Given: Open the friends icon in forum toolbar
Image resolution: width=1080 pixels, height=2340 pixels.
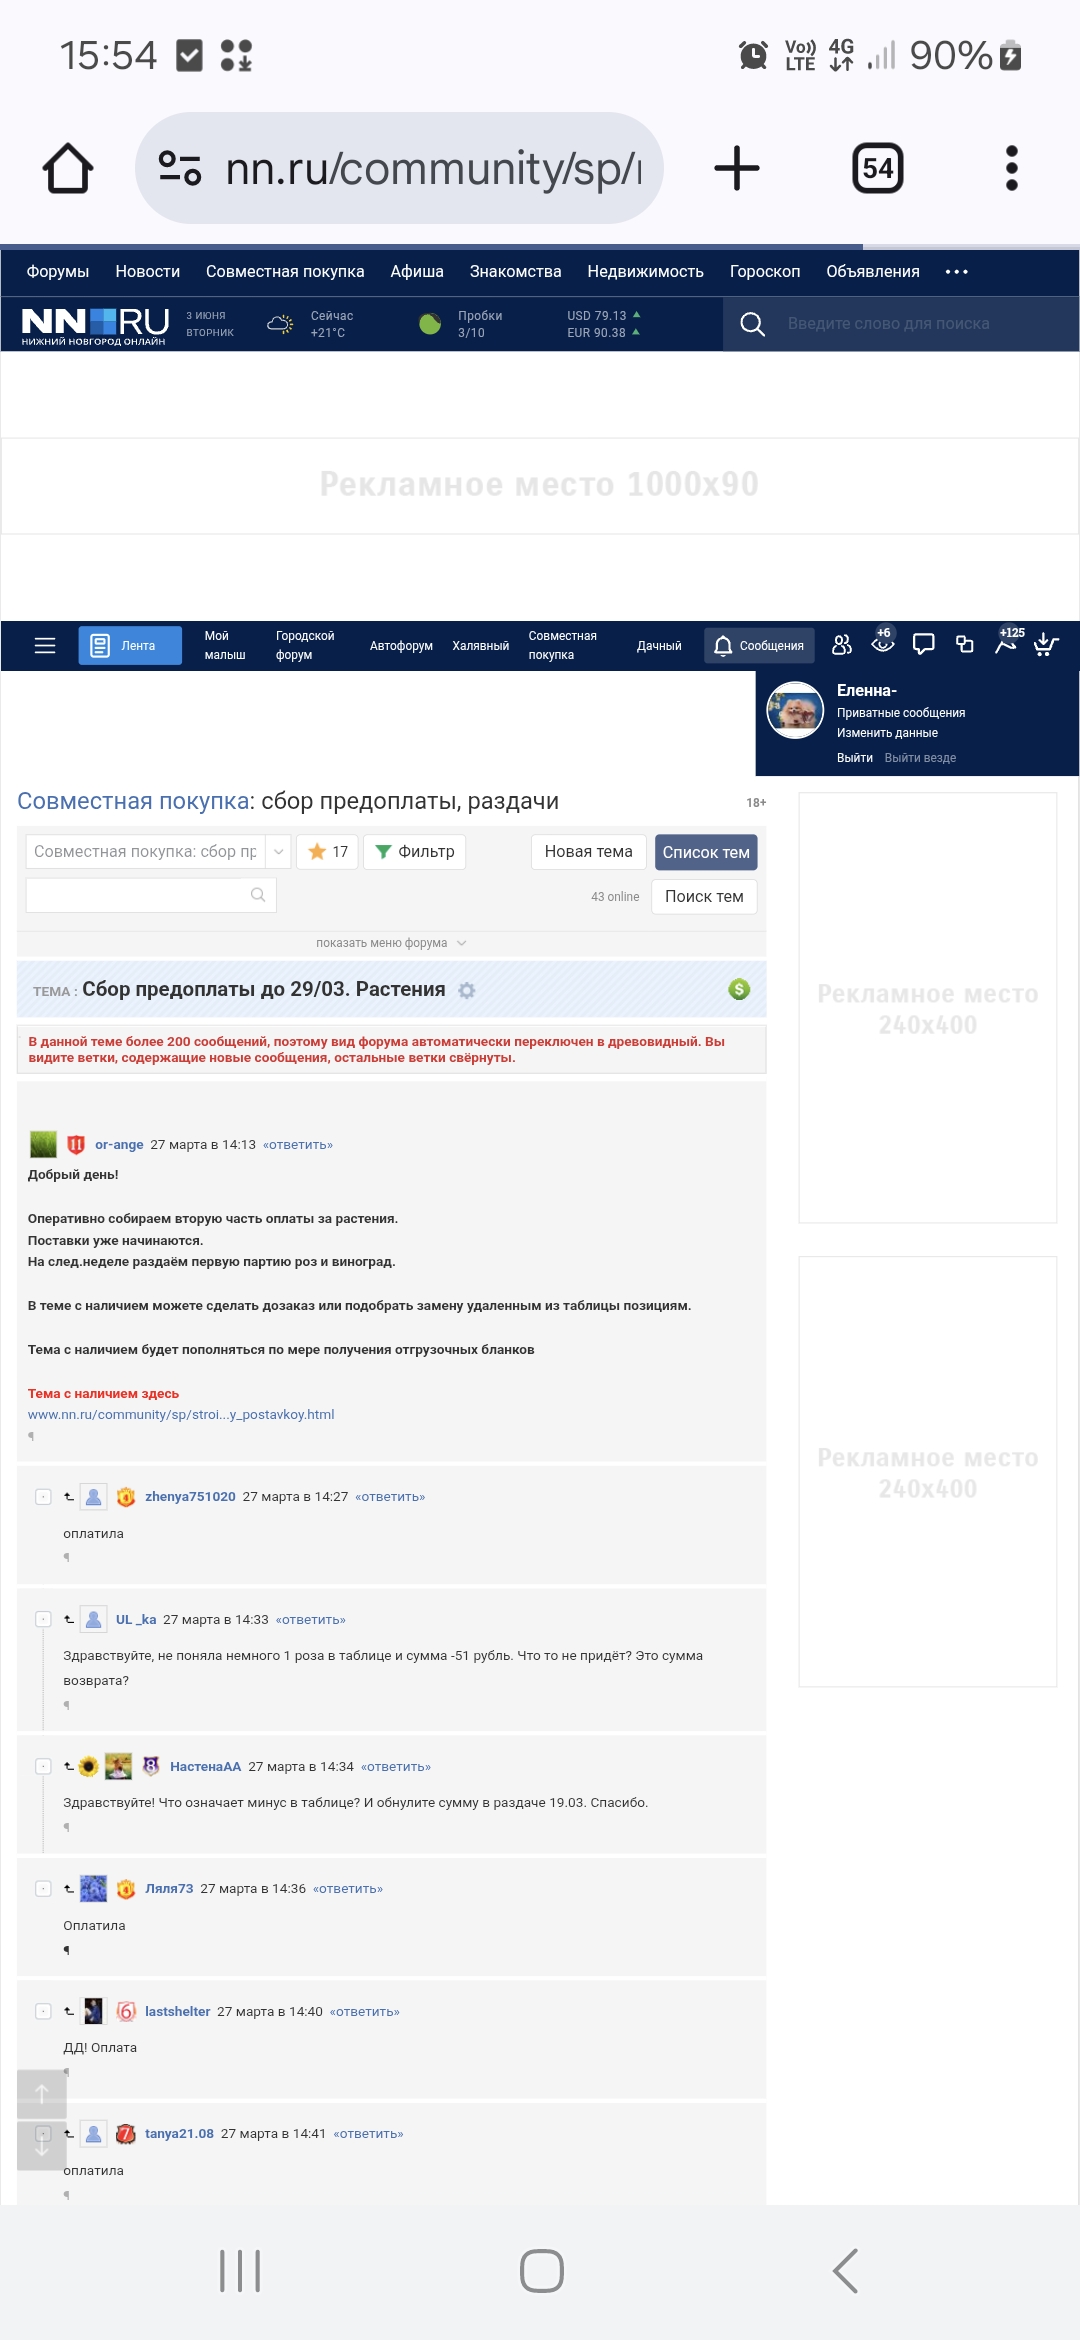Looking at the screenshot, I should (842, 645).
